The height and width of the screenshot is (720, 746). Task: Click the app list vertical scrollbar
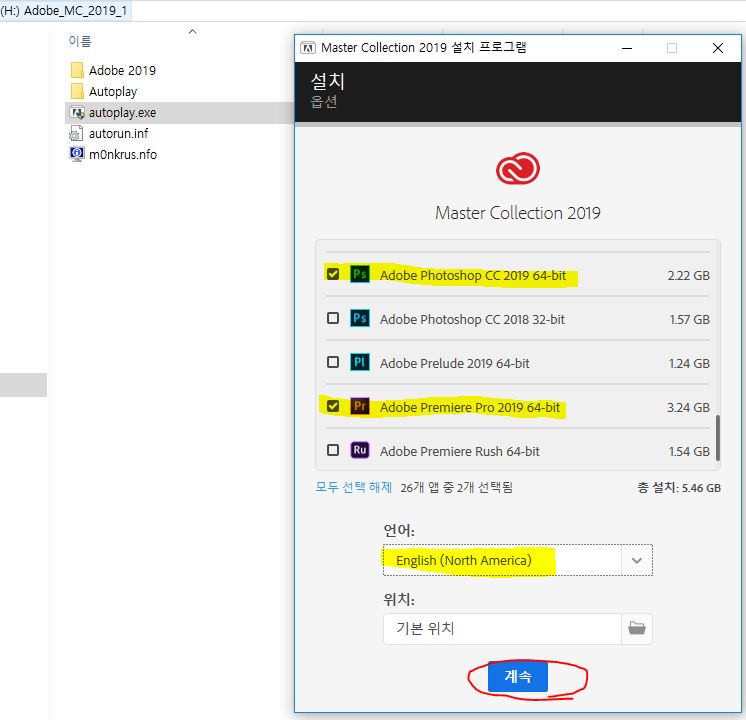[717, 438]
